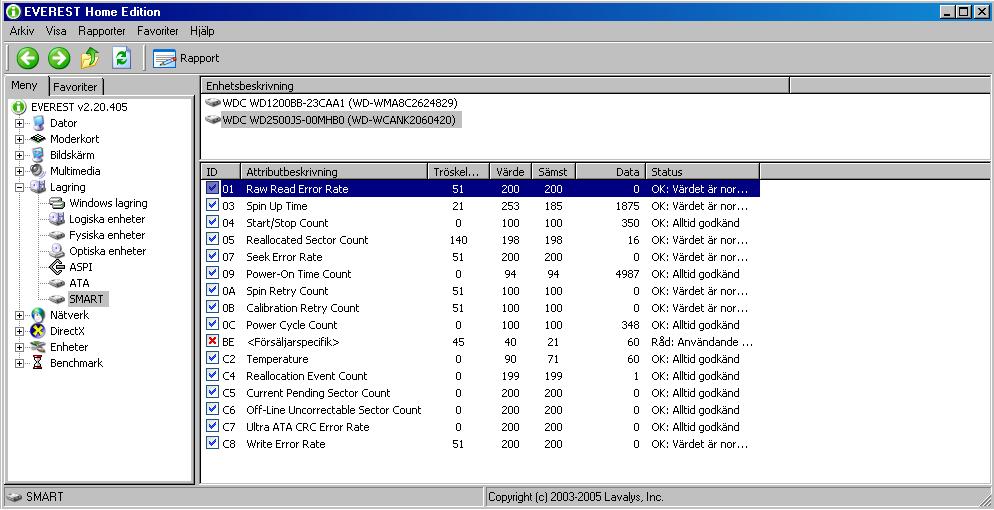Toggle the checkbox for Temperature
Viewport: 994px width, 510px height.
pyautogui.click(x=212, y=358)
